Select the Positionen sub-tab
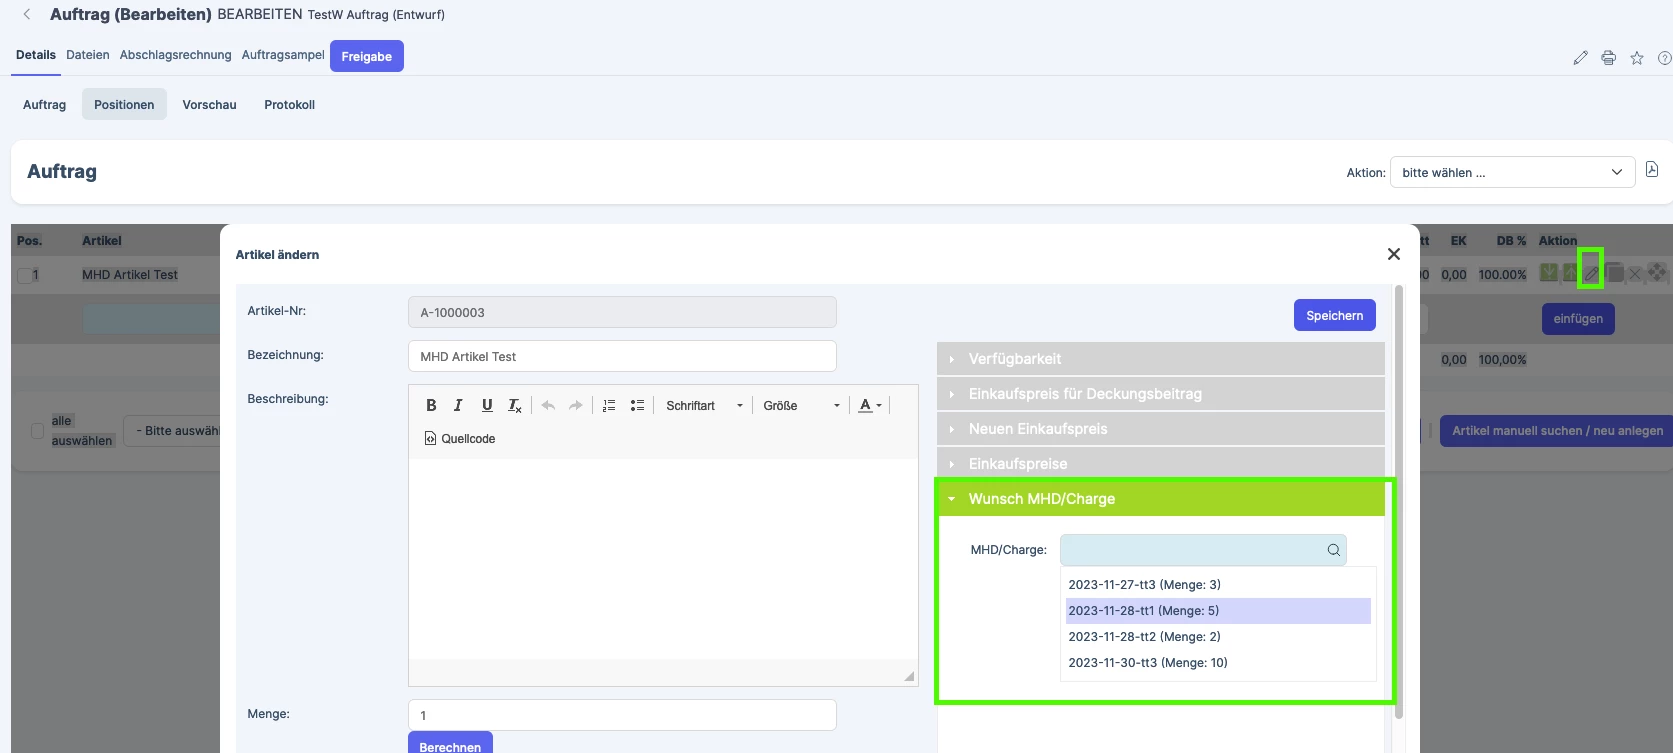1673x753 pixels. (124, 105)
